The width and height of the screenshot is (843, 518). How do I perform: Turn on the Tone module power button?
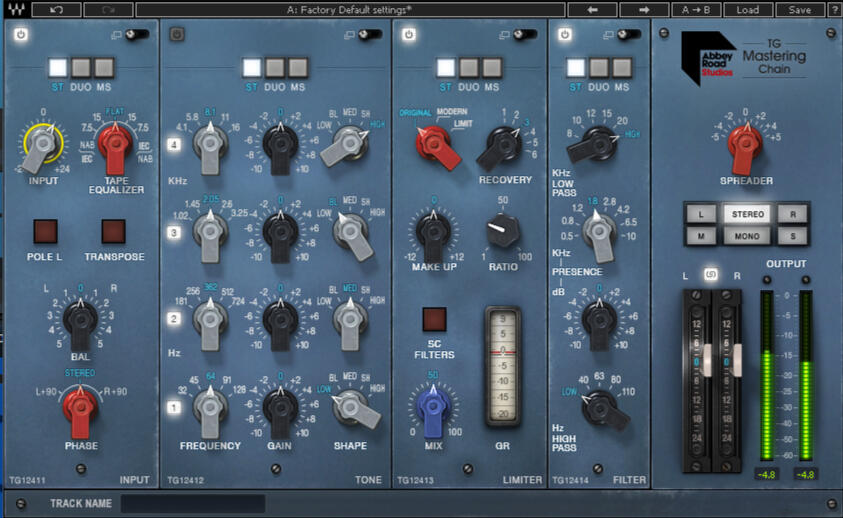pos(177,35)
